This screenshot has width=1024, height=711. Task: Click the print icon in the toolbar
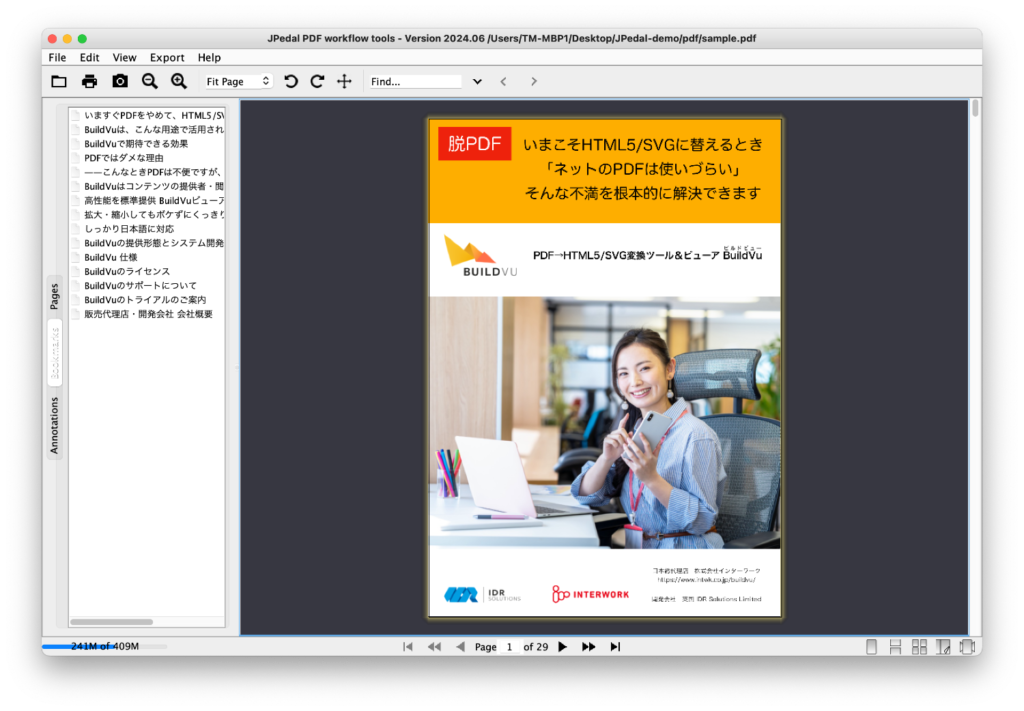coord(89,81)
